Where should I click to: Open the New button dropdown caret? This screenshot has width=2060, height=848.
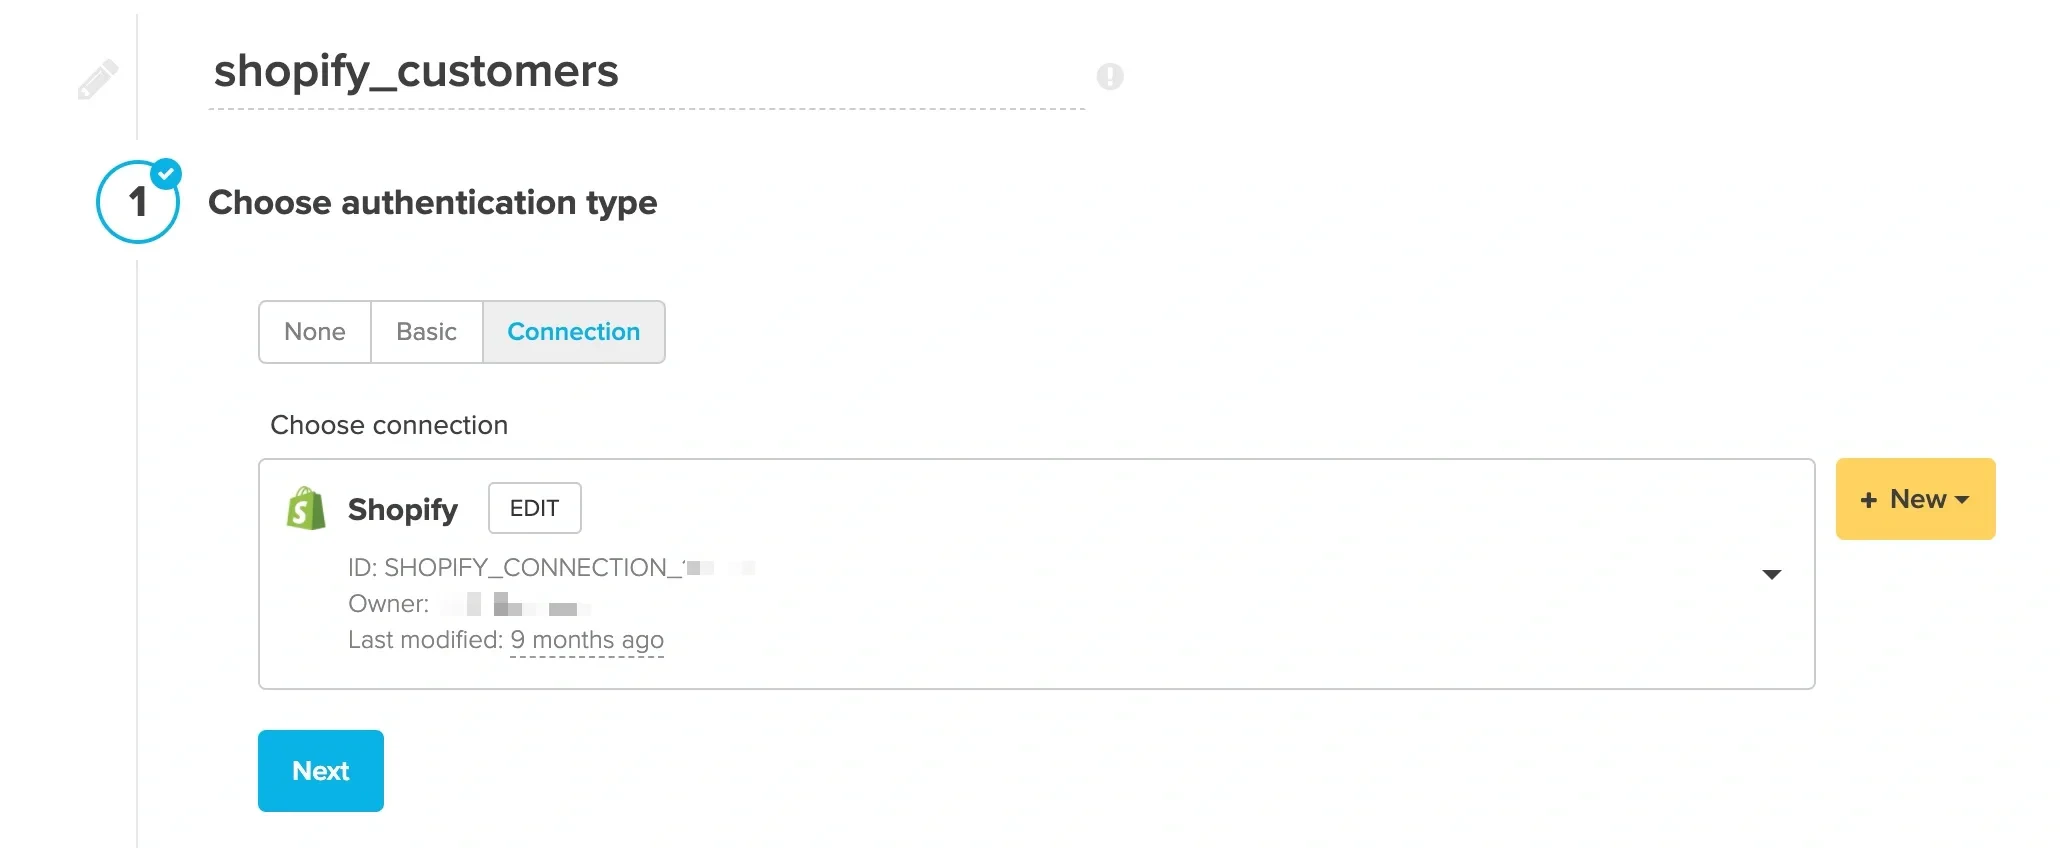click(1962, 499)
